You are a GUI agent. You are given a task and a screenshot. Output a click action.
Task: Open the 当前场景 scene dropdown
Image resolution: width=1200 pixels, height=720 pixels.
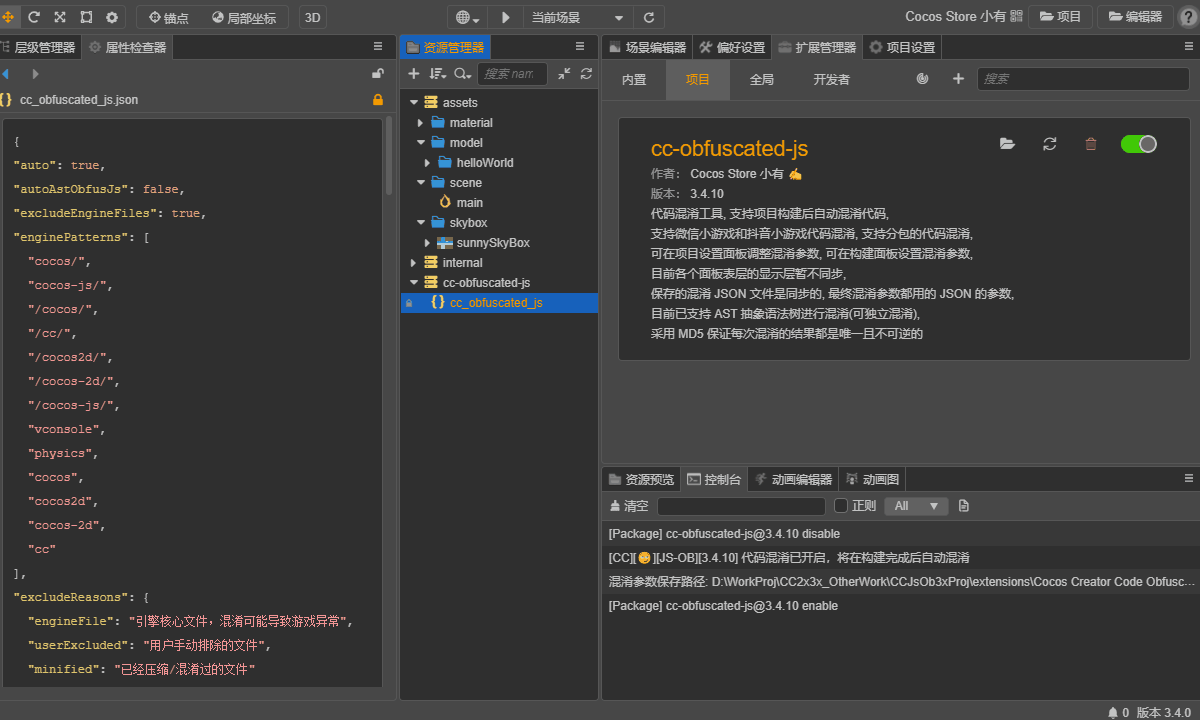[x=577, y=17]
